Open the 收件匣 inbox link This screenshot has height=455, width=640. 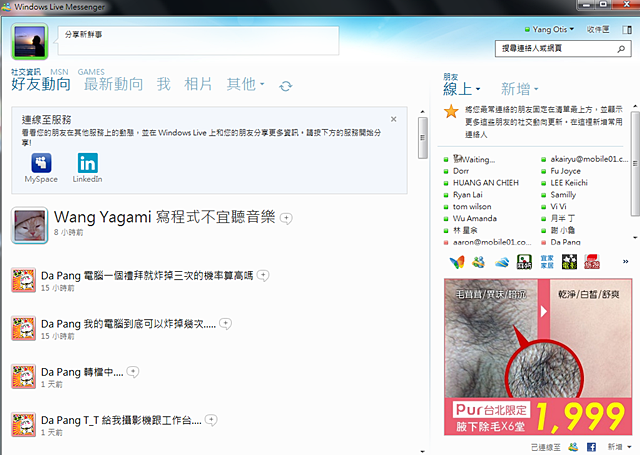click(598, 29)
